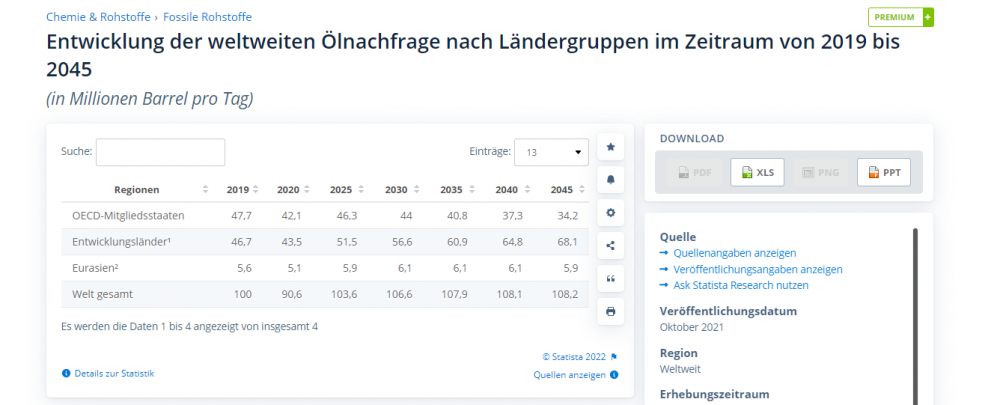Click Entwicklungsländer 2045 value 68,1
Image resolution: width=1000 pixels, height=405 pixels.
[x=567, y=242]
